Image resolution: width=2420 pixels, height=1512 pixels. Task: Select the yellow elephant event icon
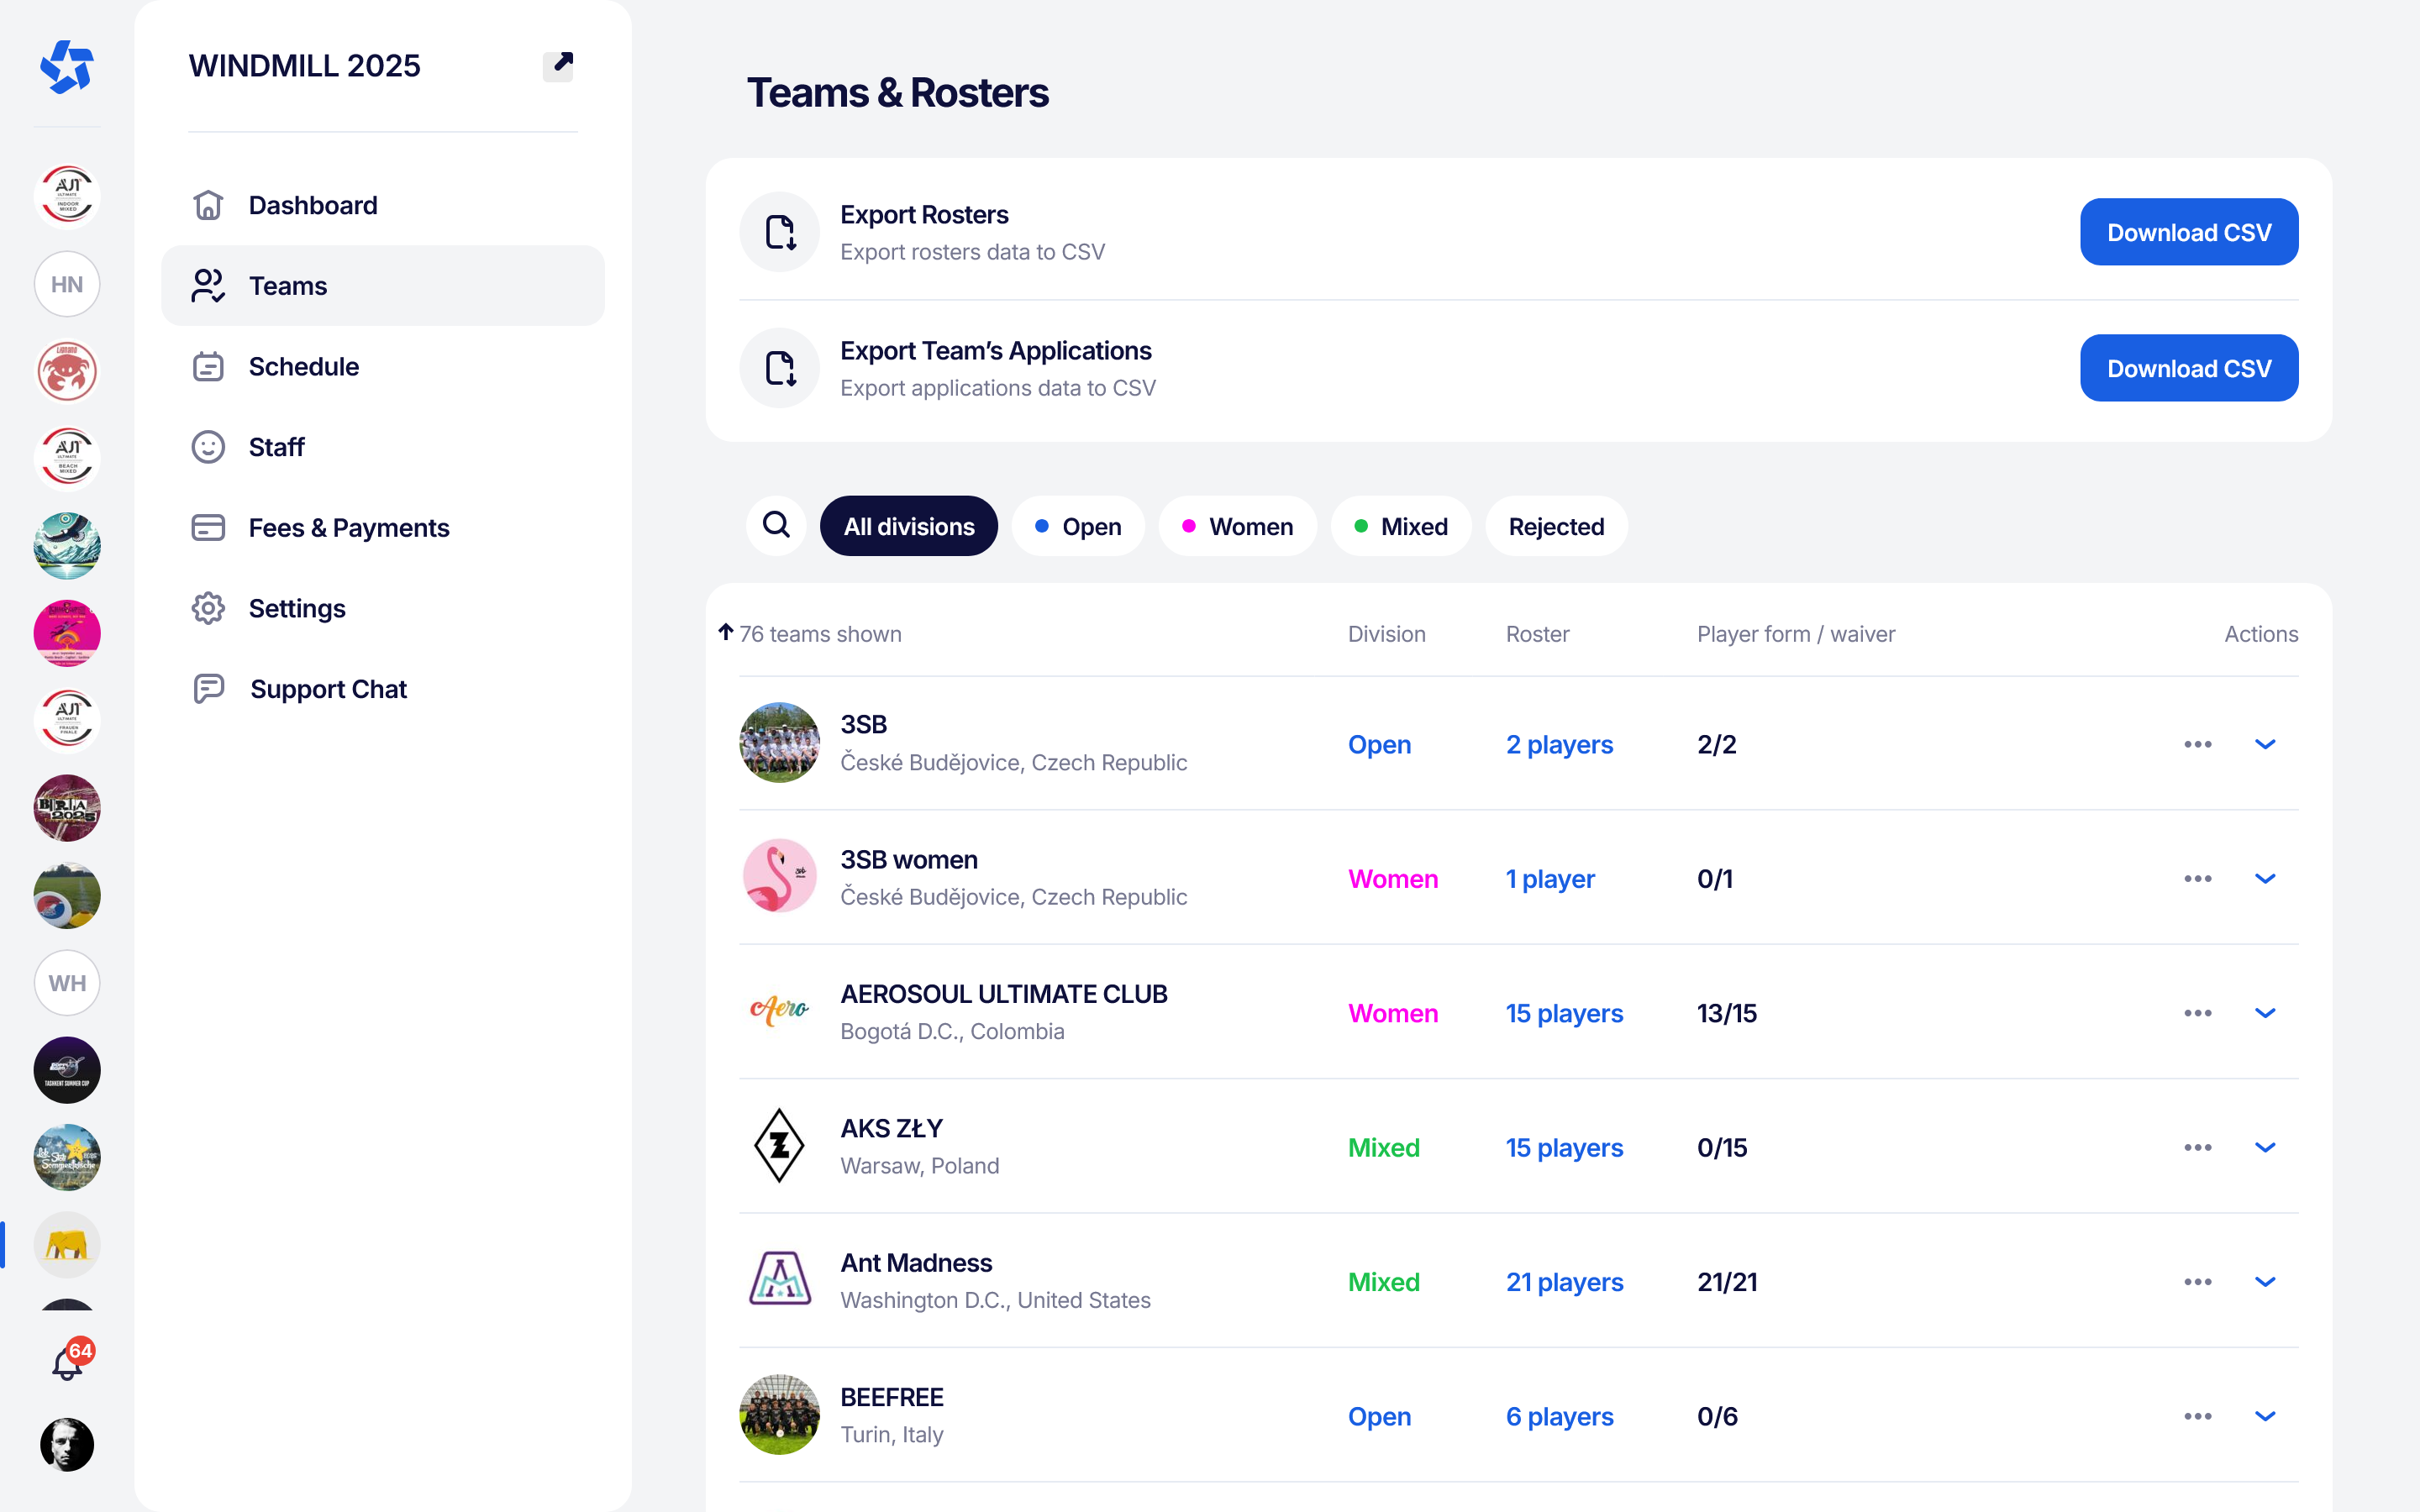tap(67, 1245)
